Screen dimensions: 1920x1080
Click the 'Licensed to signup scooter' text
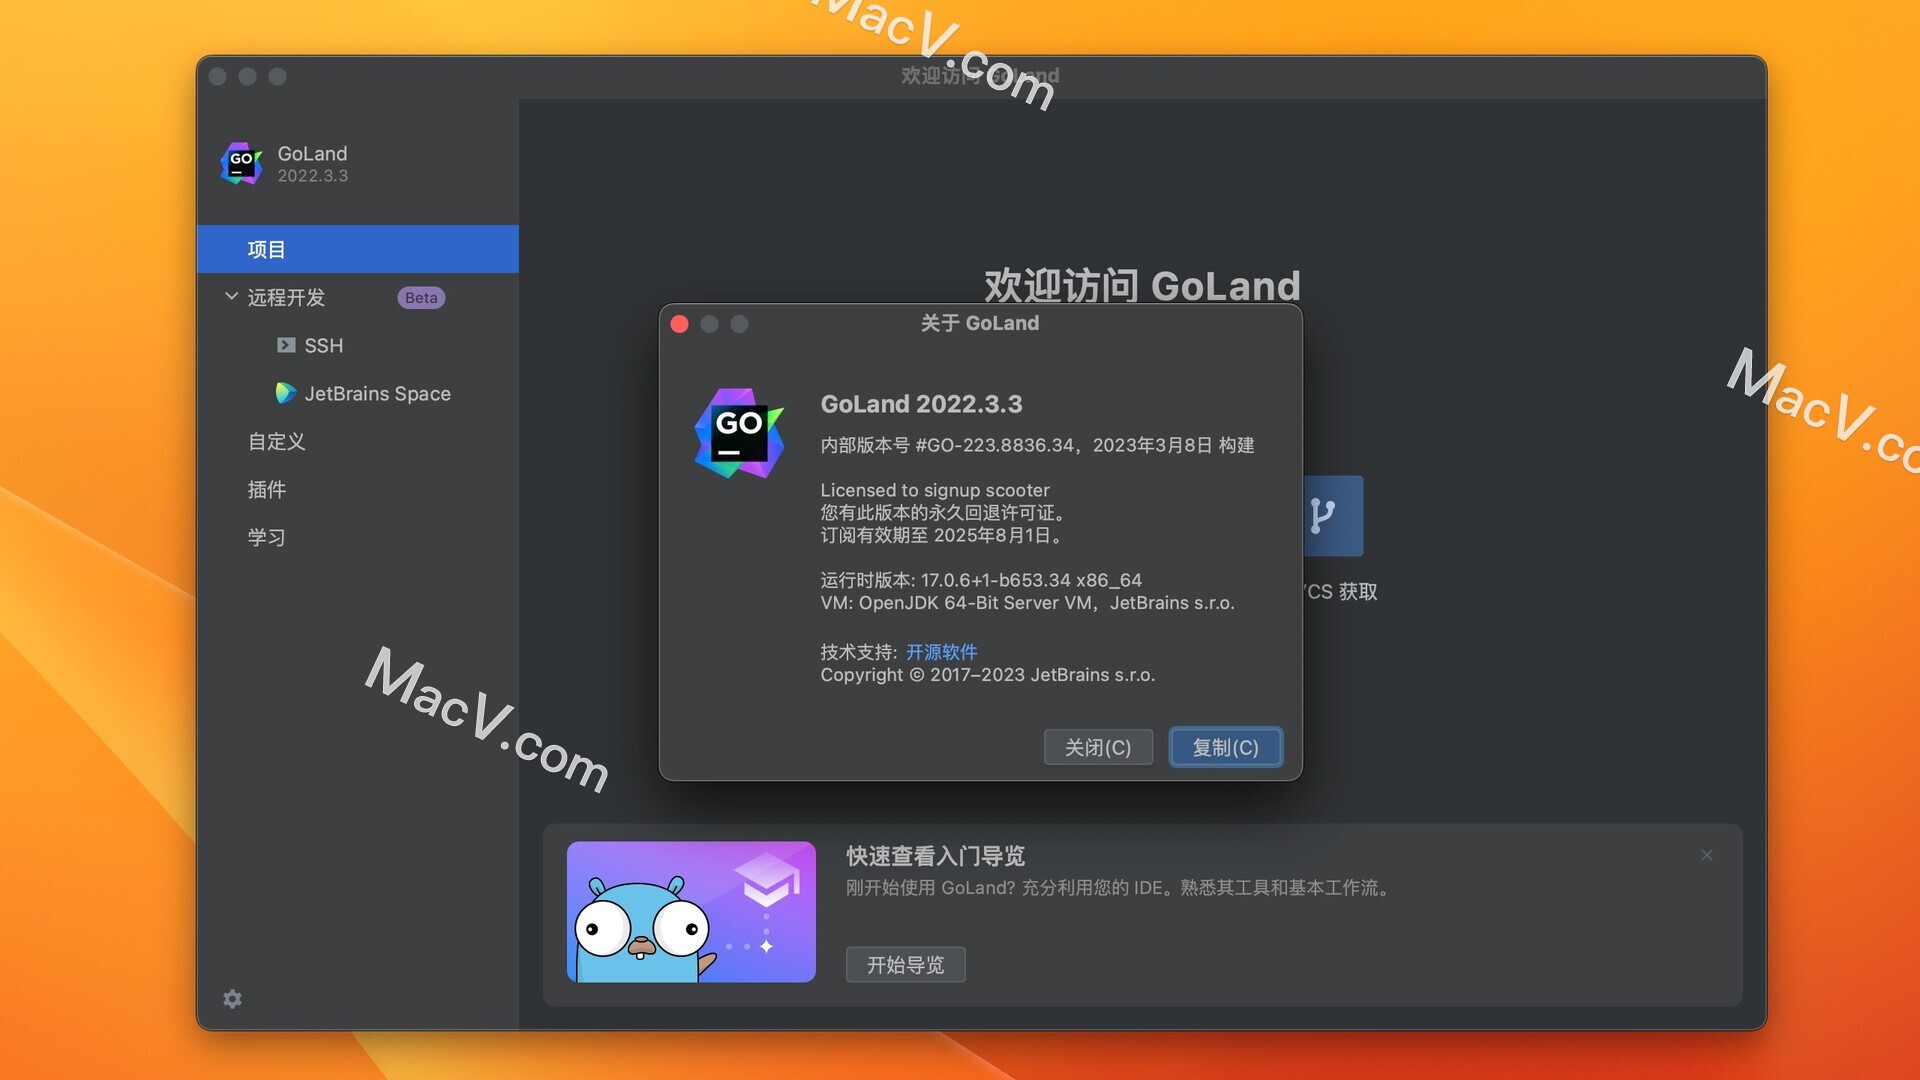[x=935, y=490]
